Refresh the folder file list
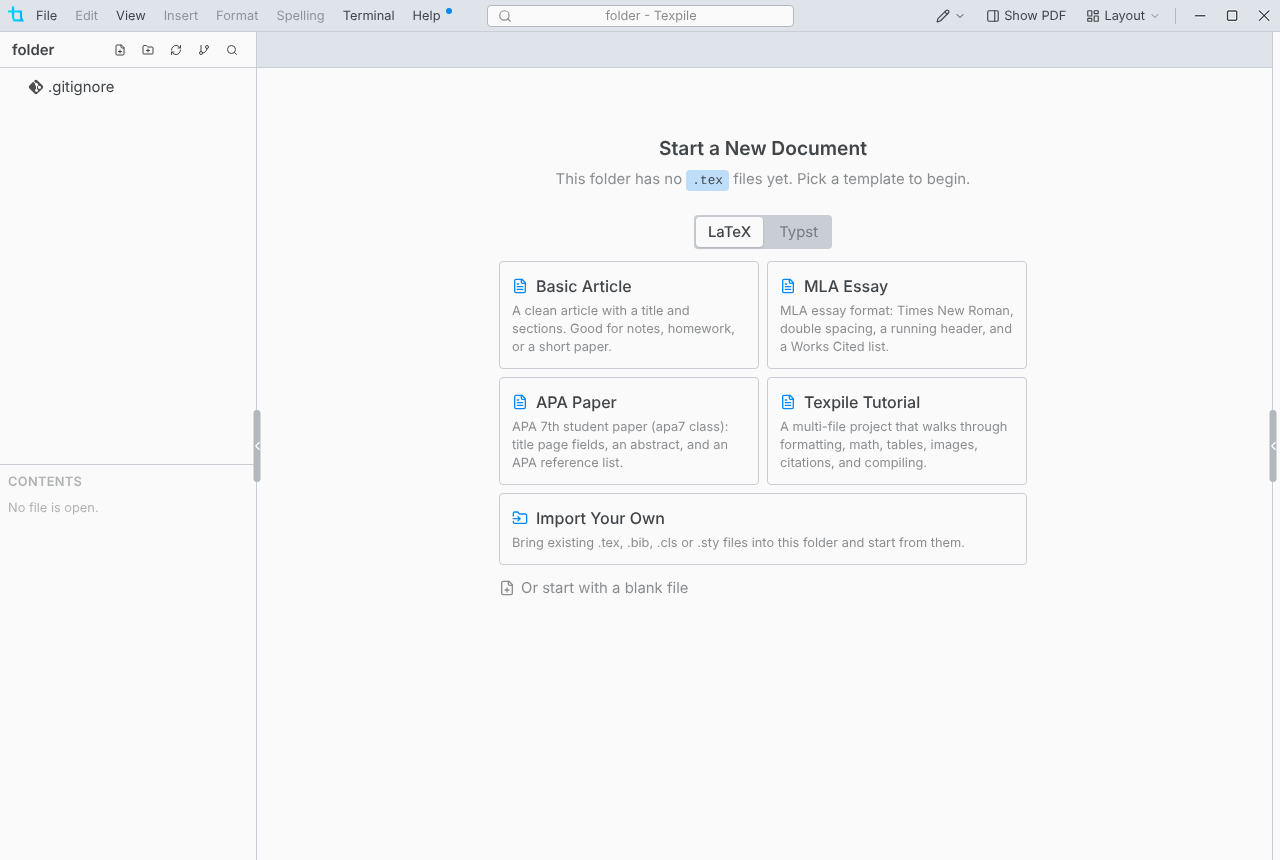 pyautogui.click(x=176, y=50)
